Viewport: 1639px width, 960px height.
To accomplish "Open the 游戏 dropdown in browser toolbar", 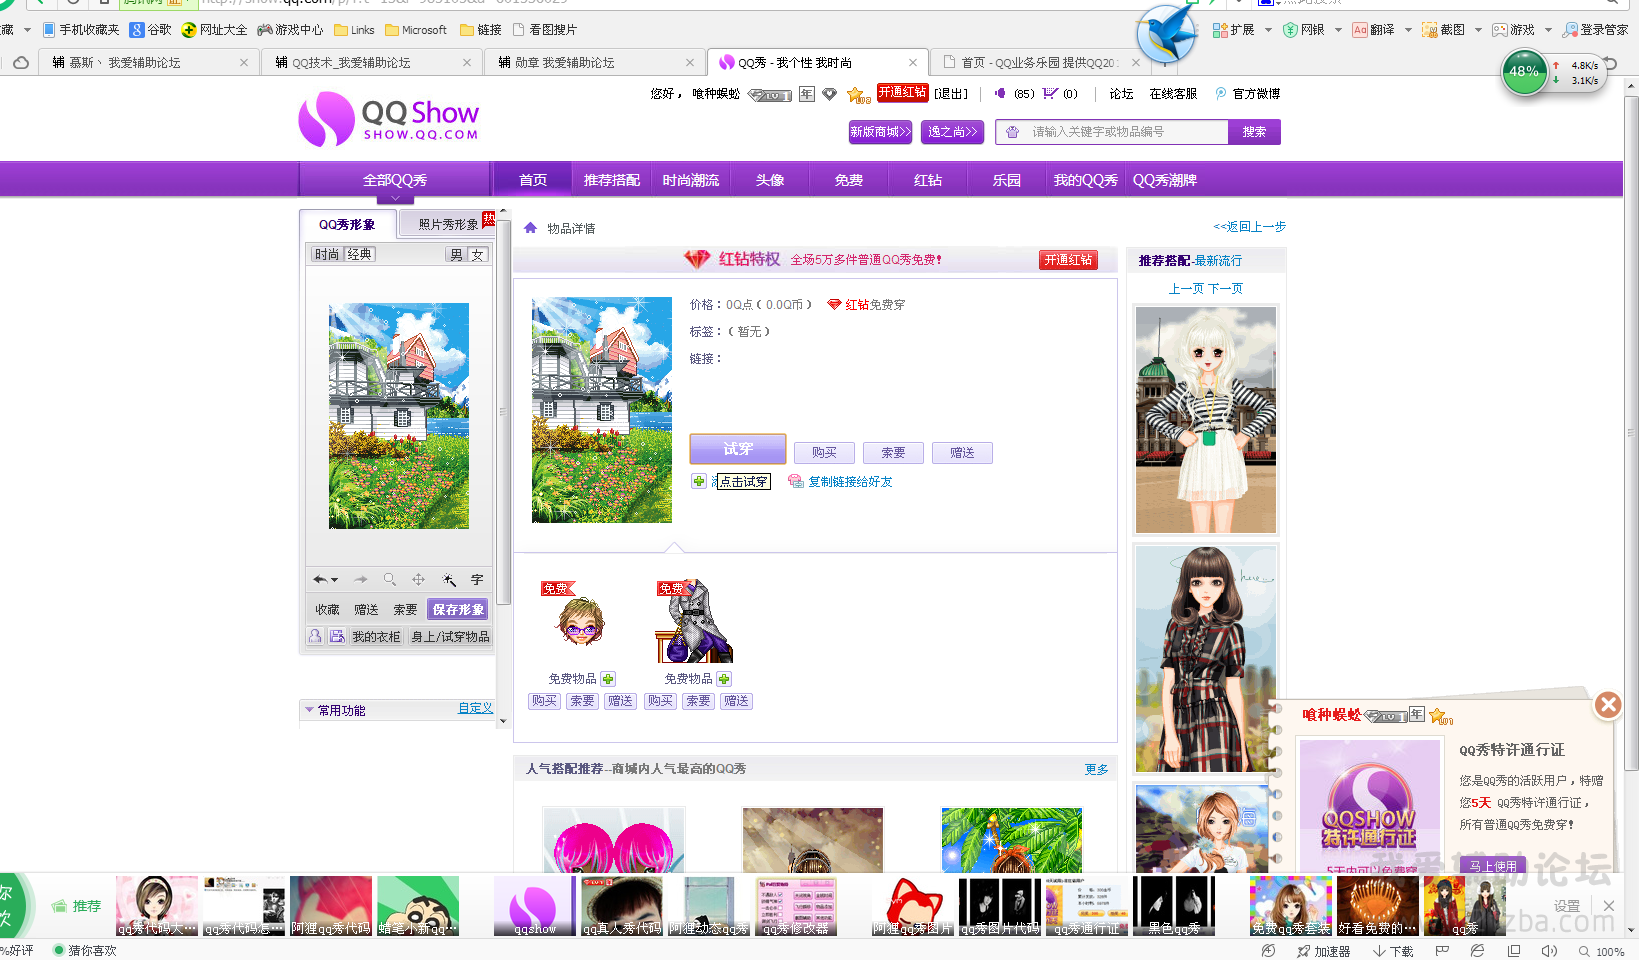I will [1548, 30].
